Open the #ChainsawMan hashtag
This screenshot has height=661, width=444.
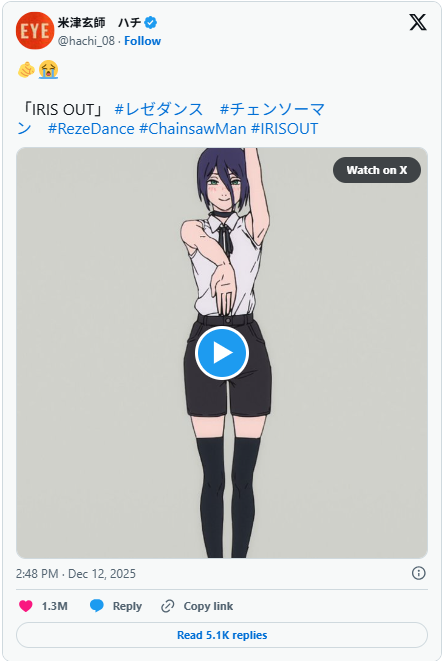point(193,129)
